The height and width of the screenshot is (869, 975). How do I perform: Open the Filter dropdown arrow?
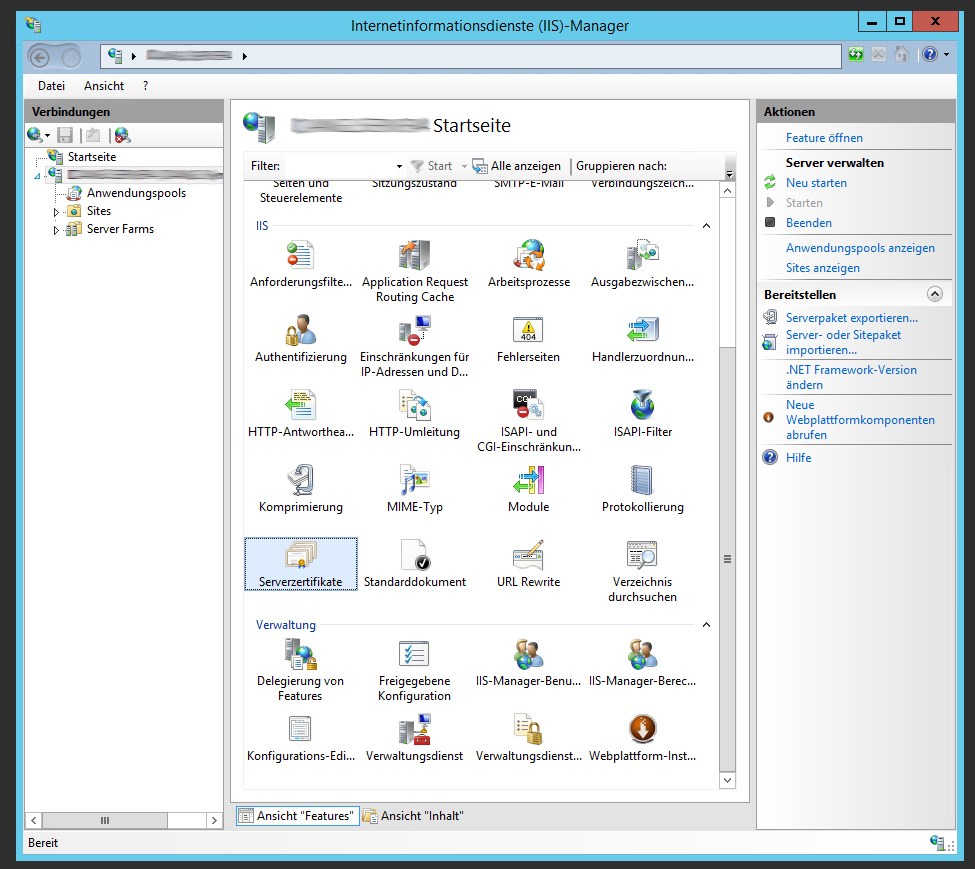[399, 166]
